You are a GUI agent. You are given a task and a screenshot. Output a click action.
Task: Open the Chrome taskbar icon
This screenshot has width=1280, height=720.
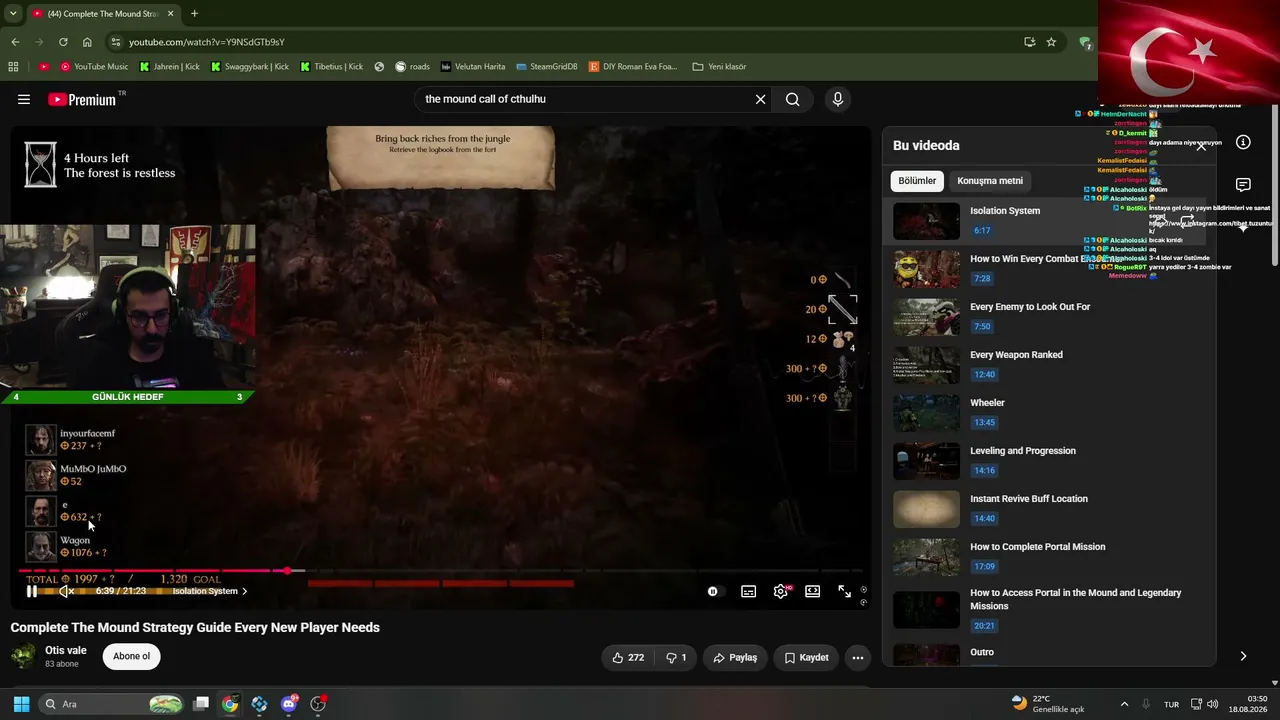tap(230, 704)
